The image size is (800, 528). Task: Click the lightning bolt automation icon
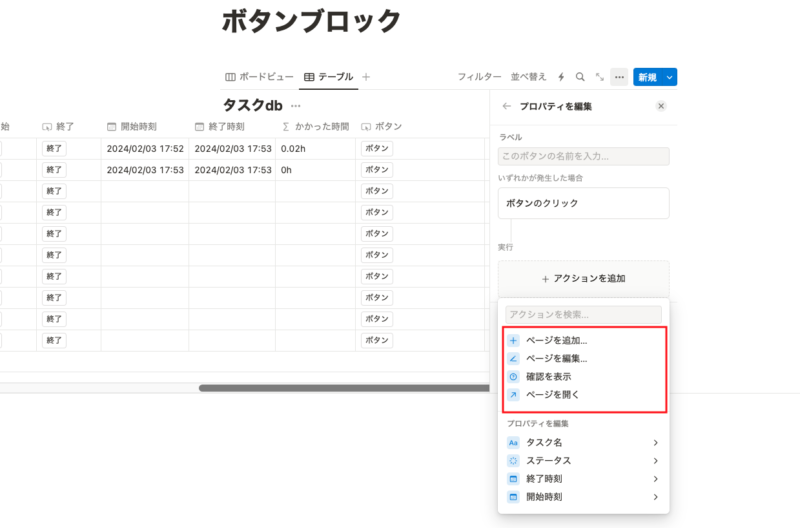pyautogui.click(x=561, y=77)
